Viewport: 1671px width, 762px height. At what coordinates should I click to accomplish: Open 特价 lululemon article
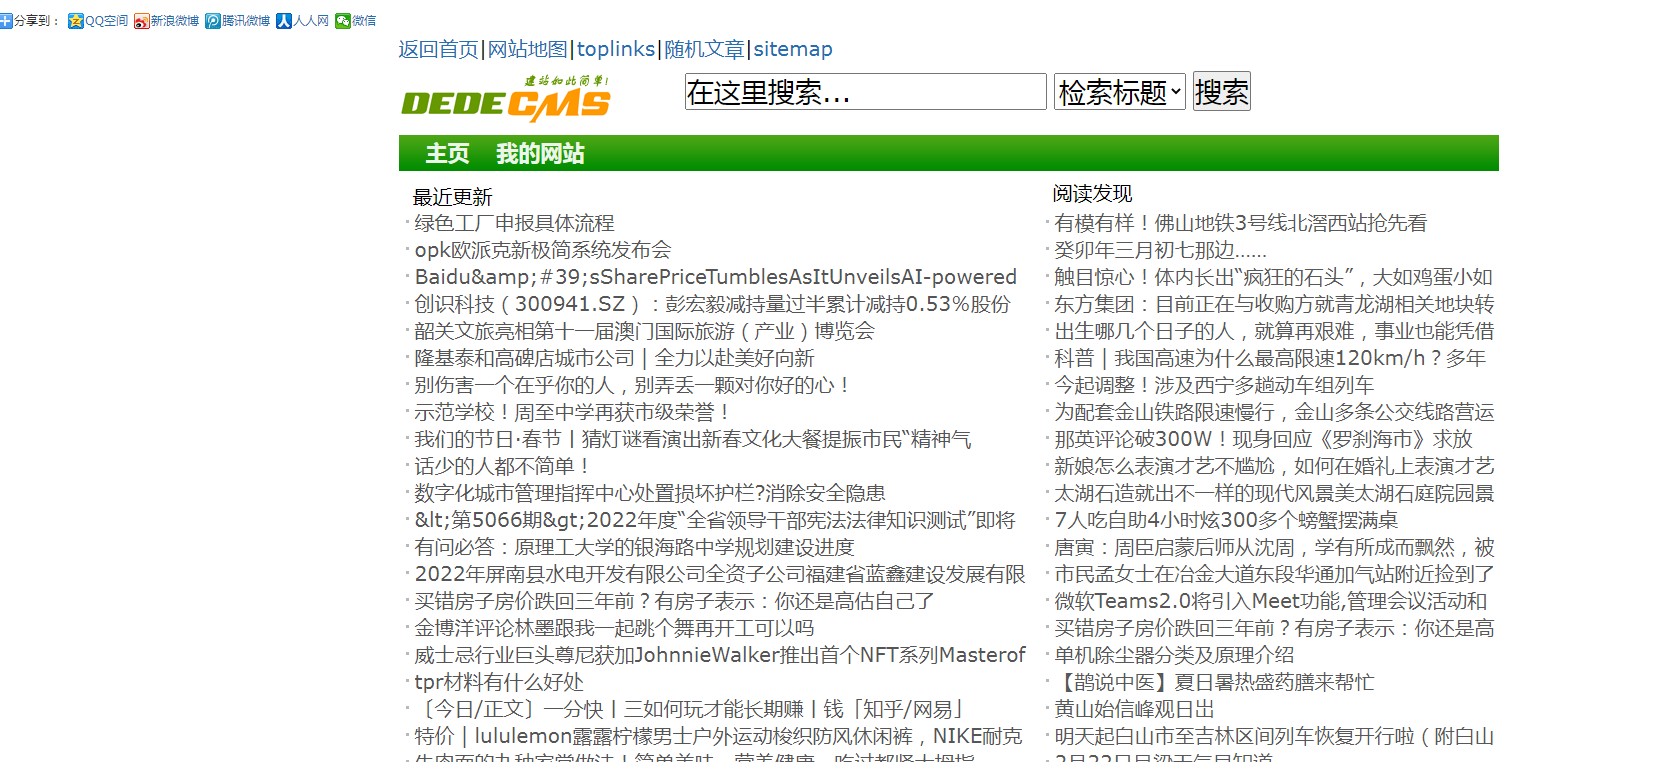pyautogui.click(x=718, y=736)
